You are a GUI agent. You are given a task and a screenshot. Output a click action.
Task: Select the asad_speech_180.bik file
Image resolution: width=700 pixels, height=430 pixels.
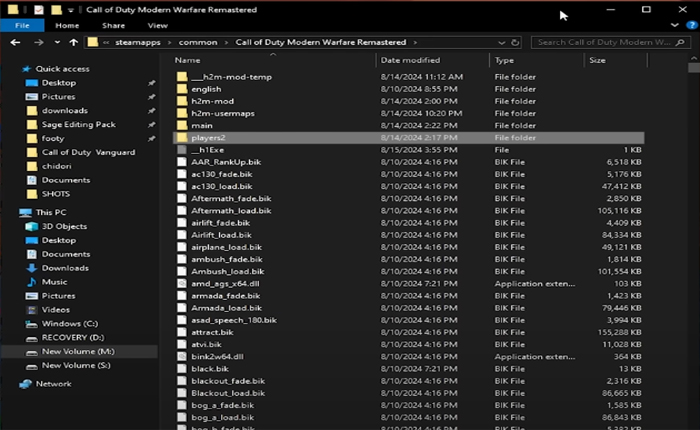(x=233, y=320)
